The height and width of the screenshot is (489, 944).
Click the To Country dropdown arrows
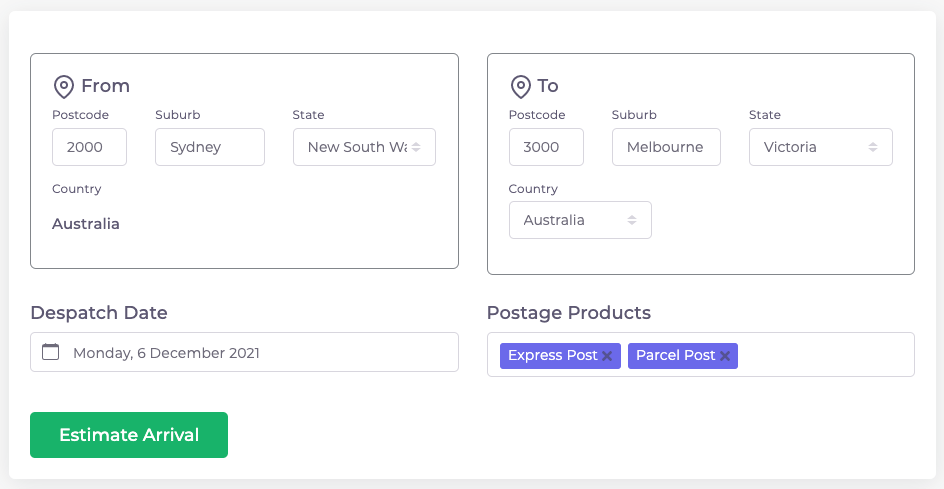(632, 220)
